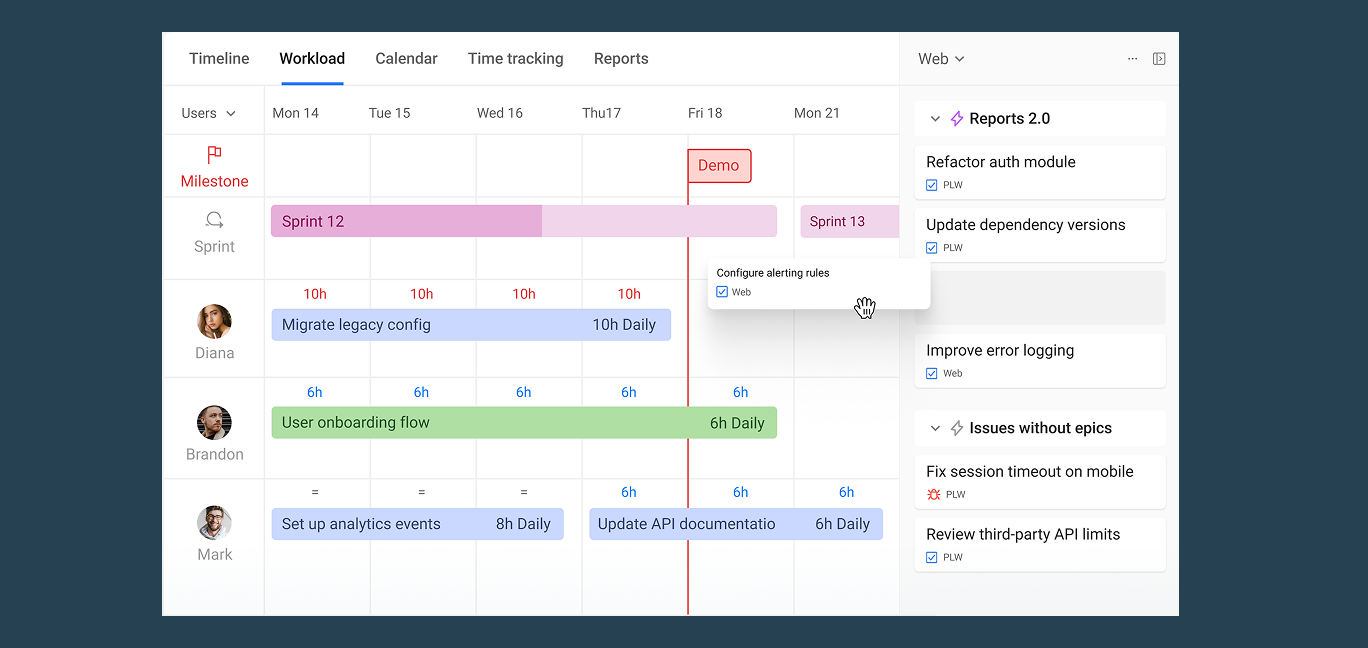Open the Review third-party API limits issue

(1040, 544)
